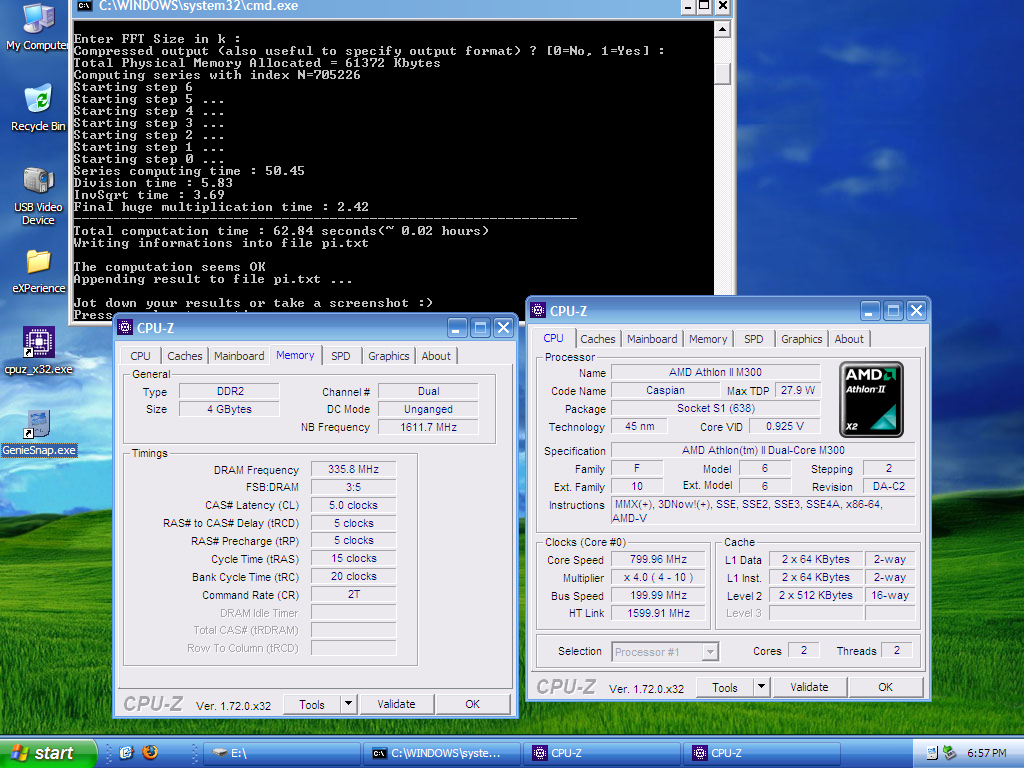
Task: Click Validate in left CPU-Z window
Action: [396, 704]
